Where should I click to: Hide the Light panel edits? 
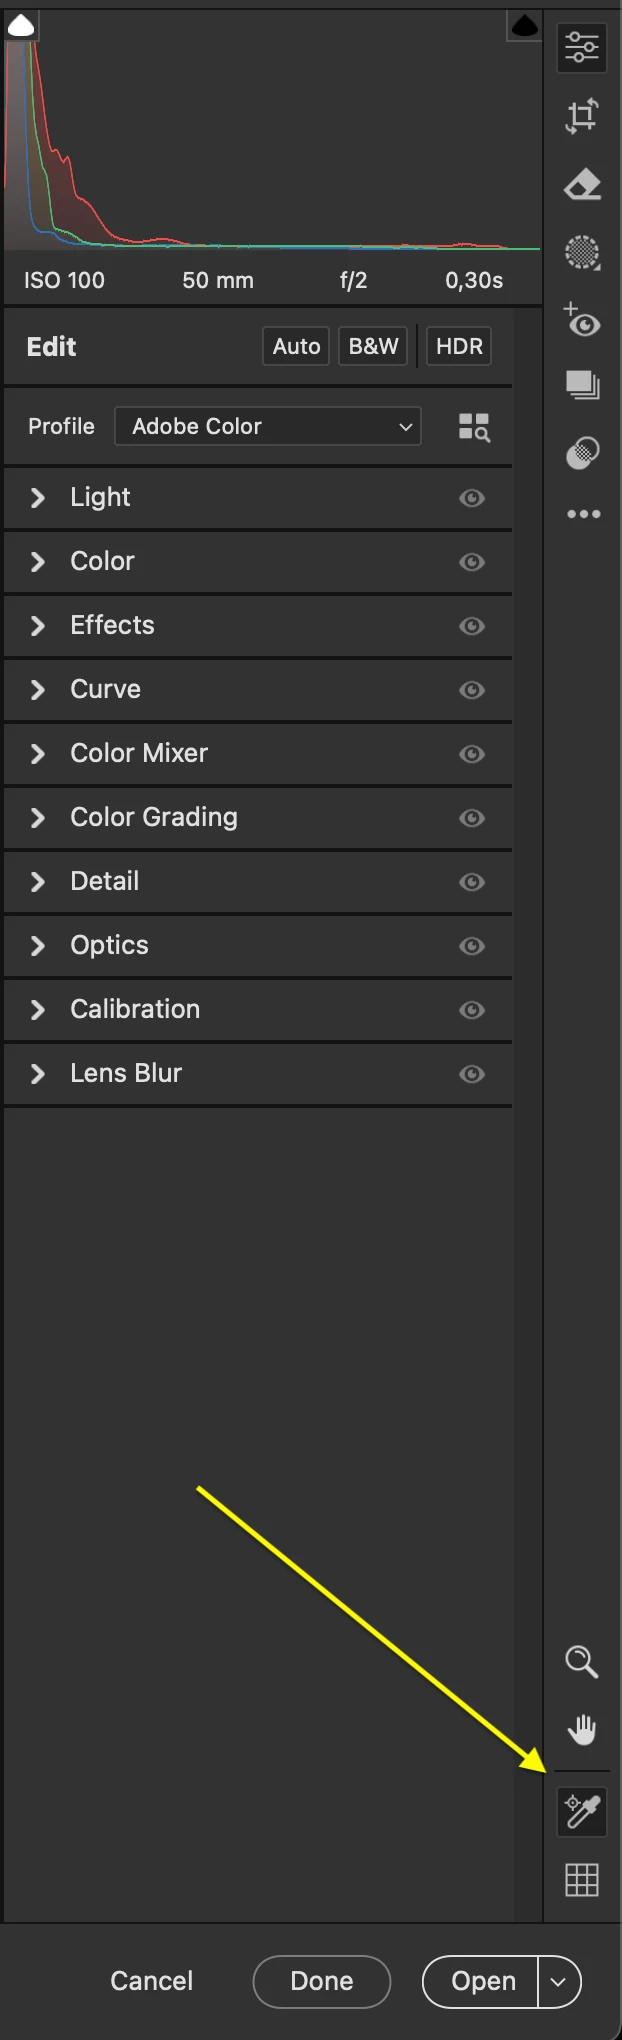[472, 498]
